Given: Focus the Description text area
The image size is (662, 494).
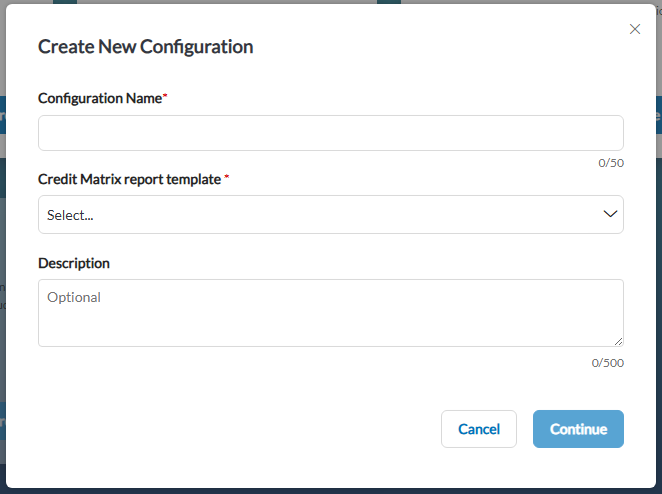Looking at the screenshot, I should 331,313.
